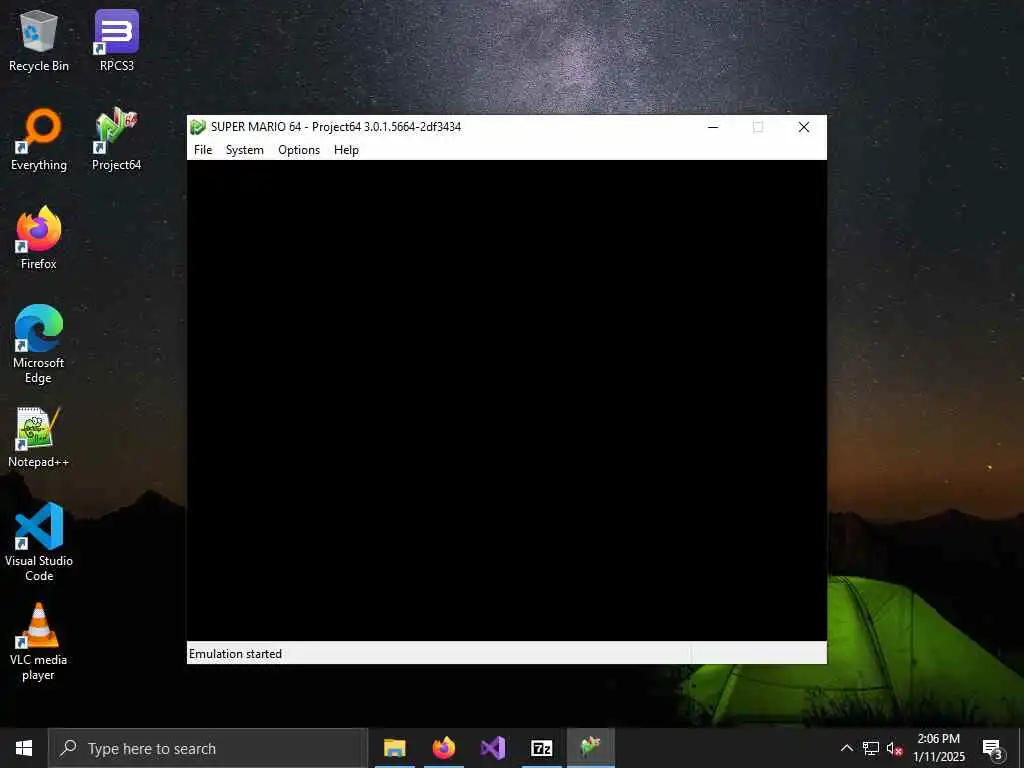Open the network status tray icon

[871, 748]
